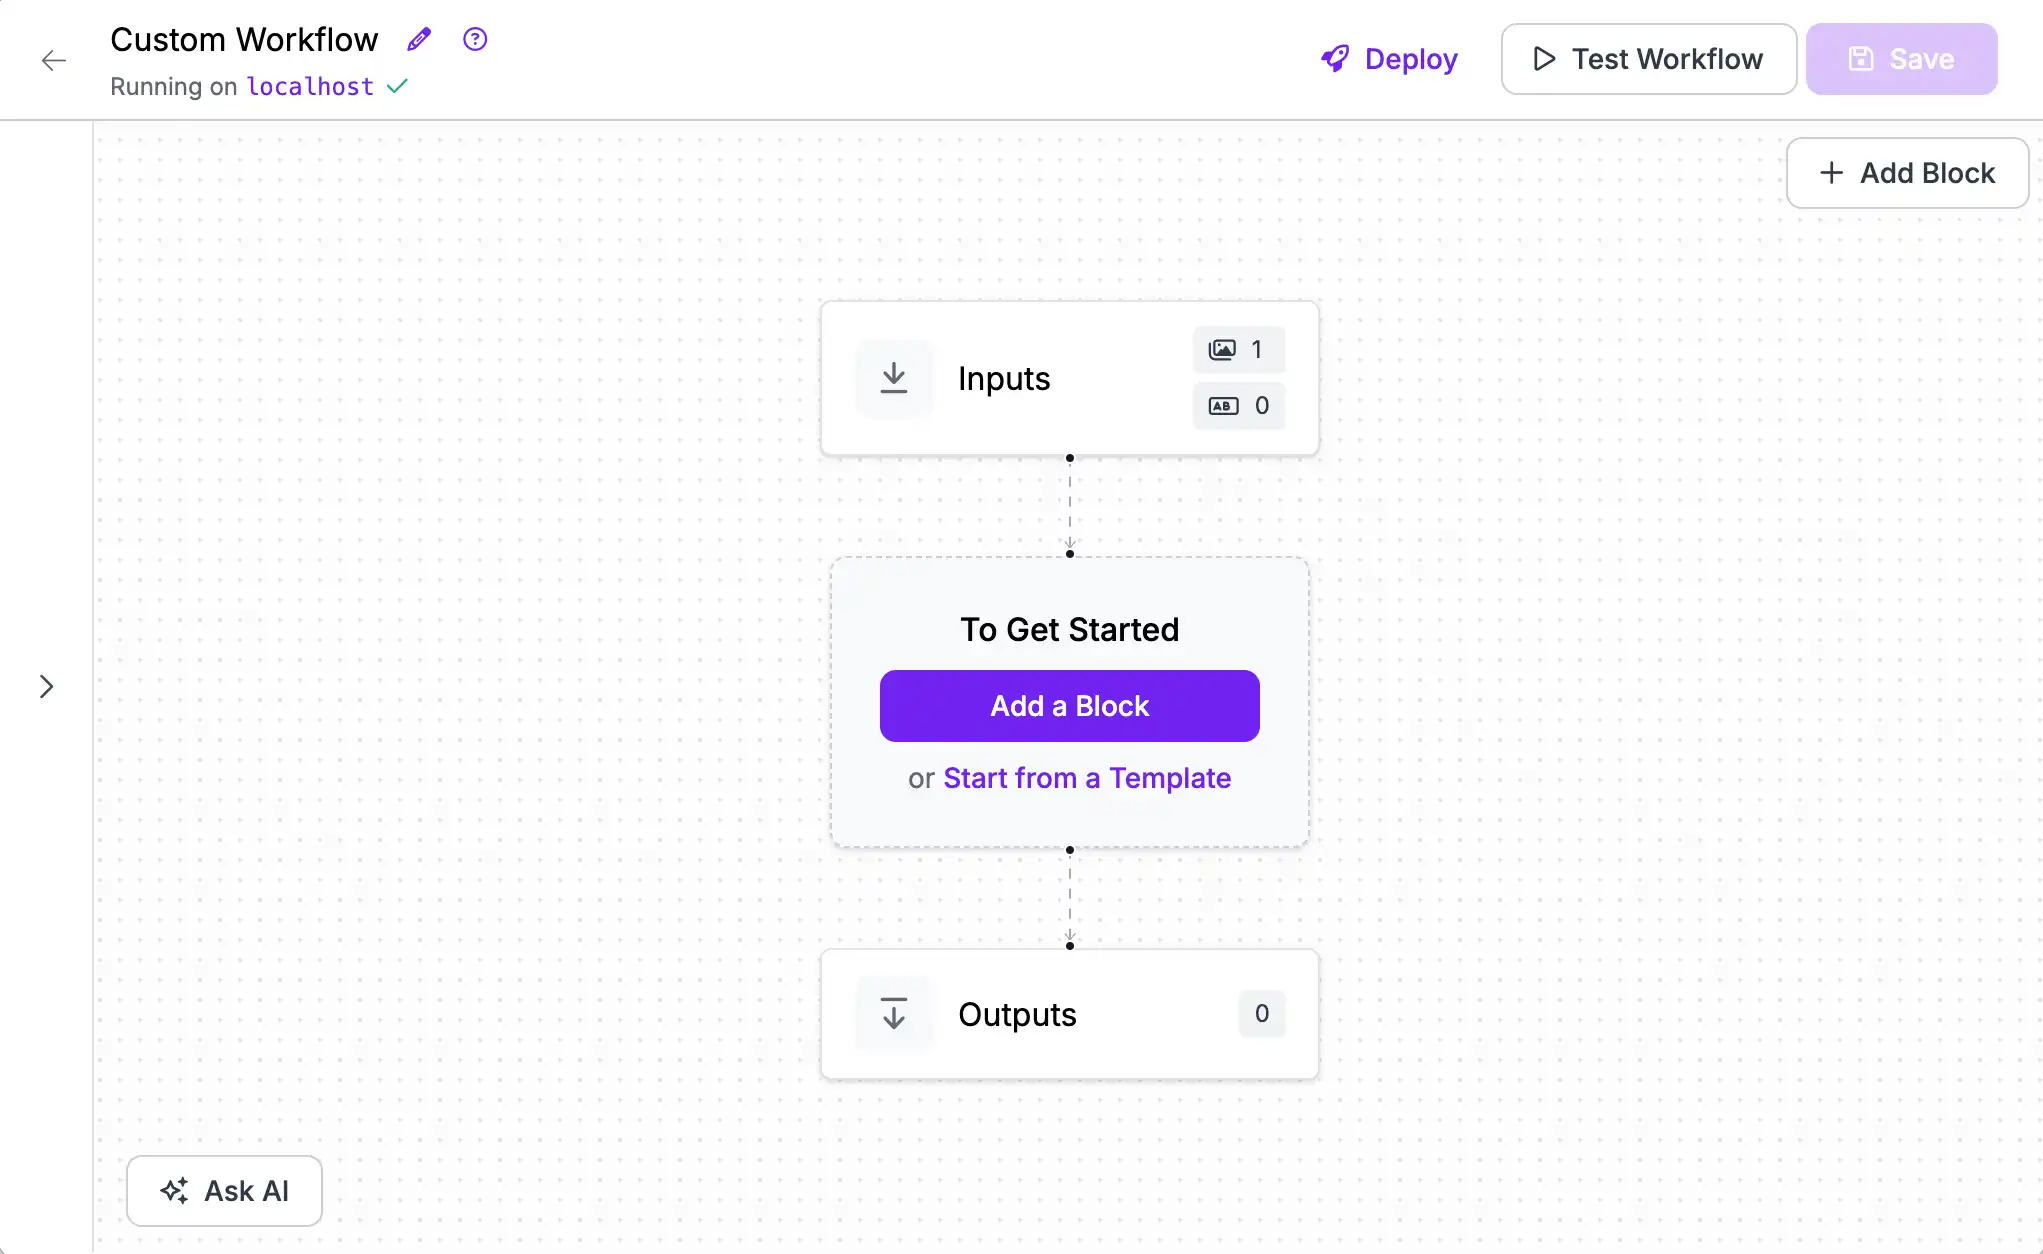Click the Add Block purple button
The width and height of the screenshot is (2043, 1254).
pos(1070,707)
